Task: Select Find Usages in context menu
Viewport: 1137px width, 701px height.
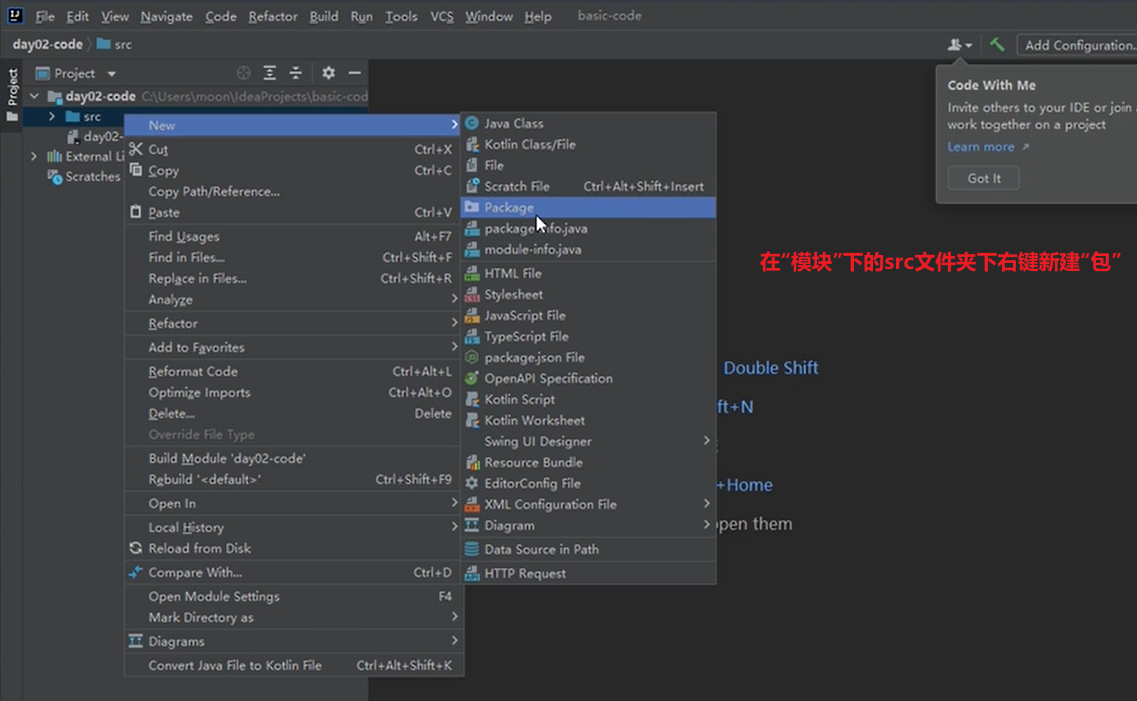Action: click(x=294, y=236)
